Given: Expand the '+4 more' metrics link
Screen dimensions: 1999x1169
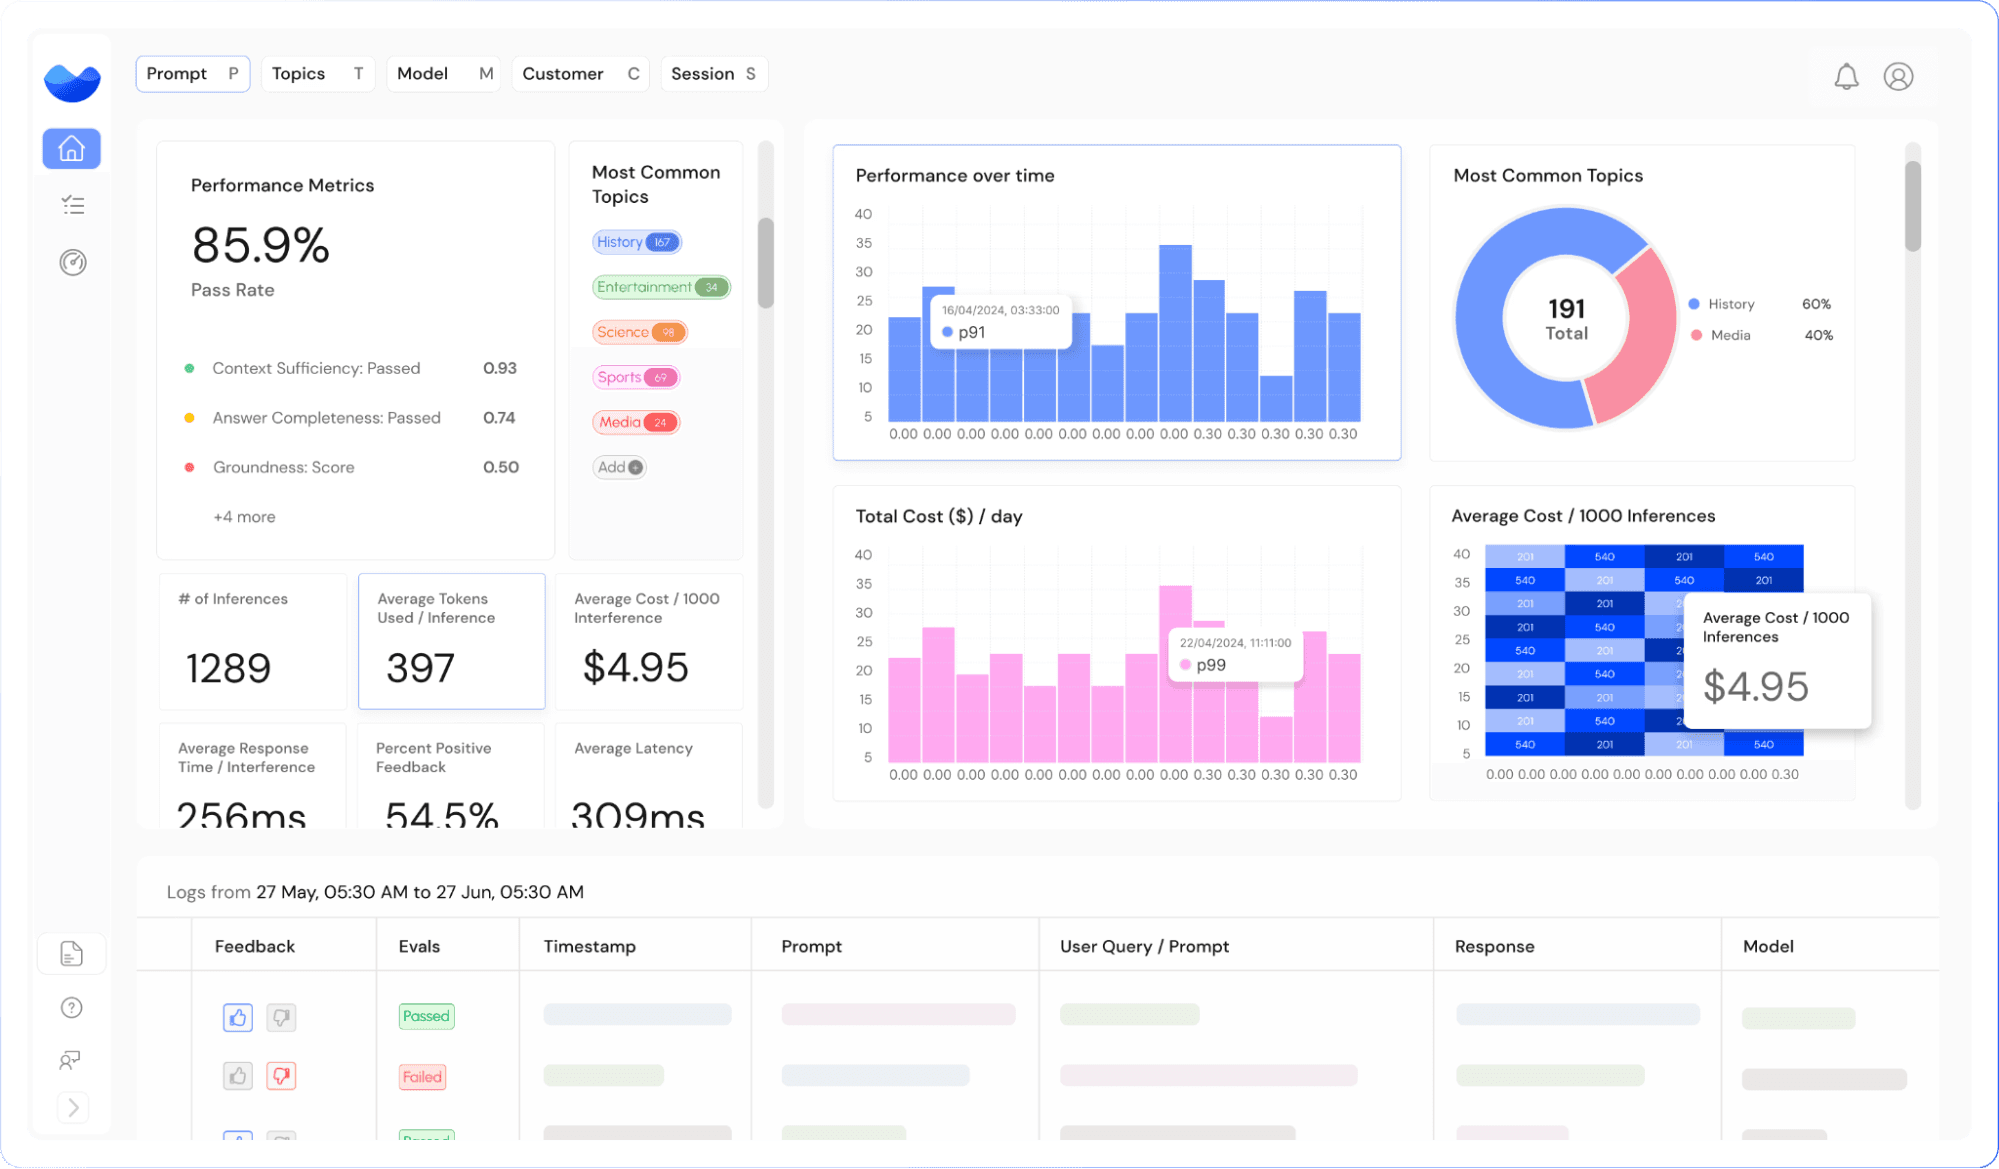Looking at the screenshot, I should (244, 517).
